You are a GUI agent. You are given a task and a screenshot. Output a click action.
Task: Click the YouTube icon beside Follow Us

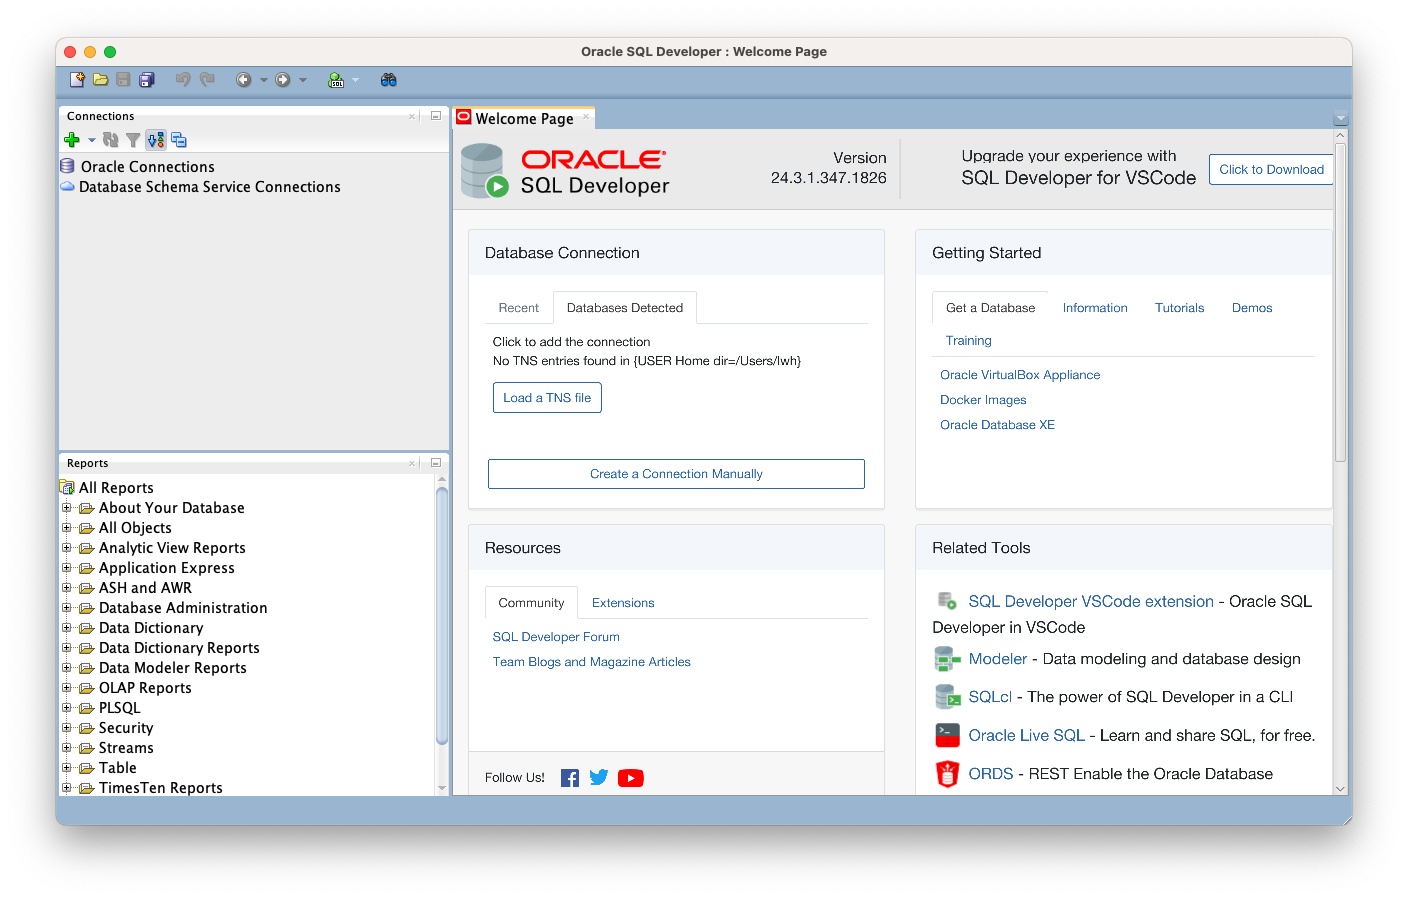click(x=631, y=778)
